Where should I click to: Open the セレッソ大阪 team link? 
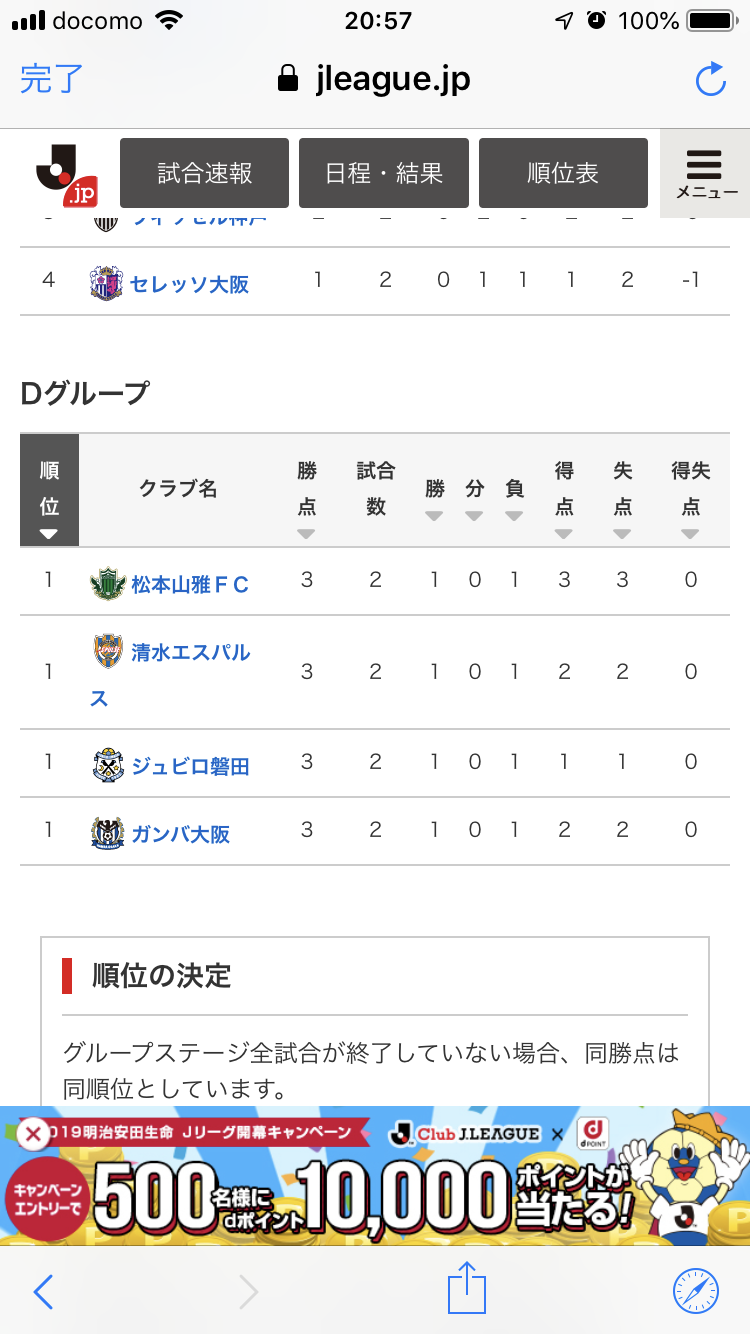189,284
